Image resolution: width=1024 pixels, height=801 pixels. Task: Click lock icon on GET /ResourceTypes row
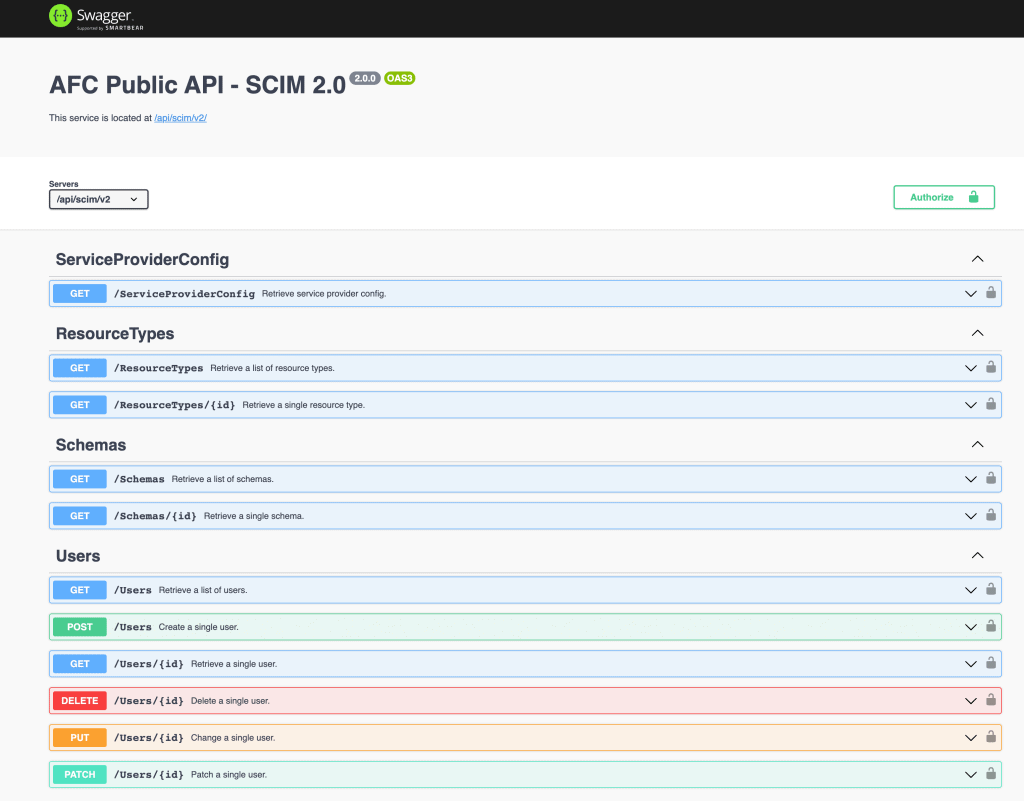(991, 367)
